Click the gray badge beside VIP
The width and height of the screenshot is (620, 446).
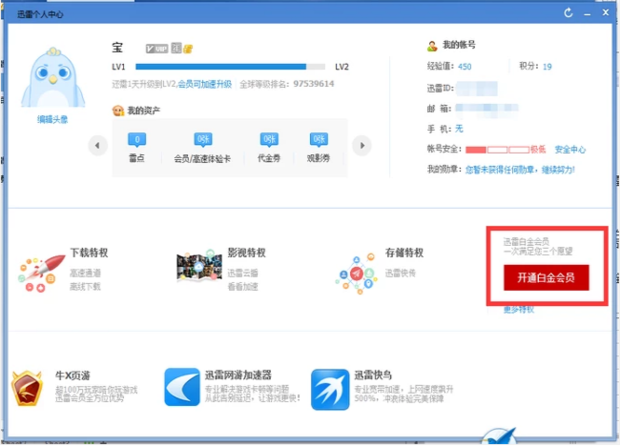point(176,48)
